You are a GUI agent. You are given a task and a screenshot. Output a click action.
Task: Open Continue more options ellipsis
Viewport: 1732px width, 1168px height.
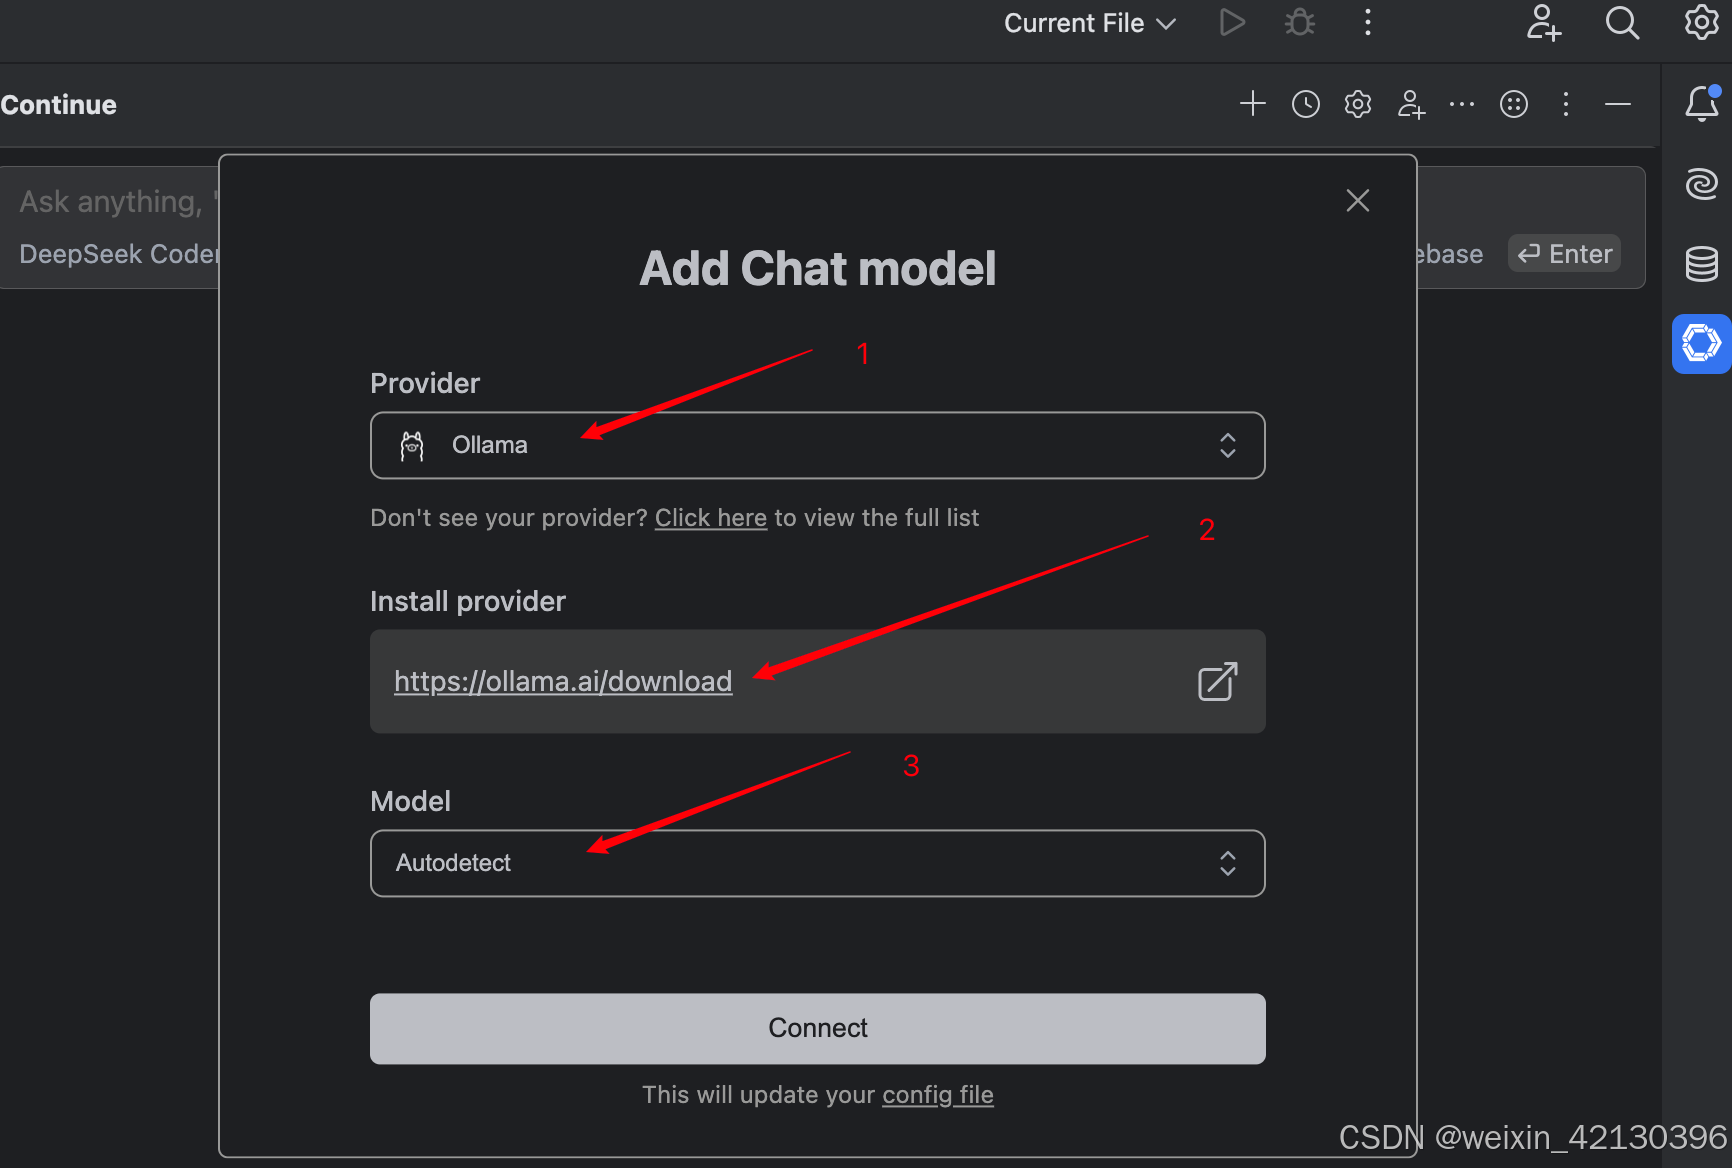click(x=1462, y=104)
